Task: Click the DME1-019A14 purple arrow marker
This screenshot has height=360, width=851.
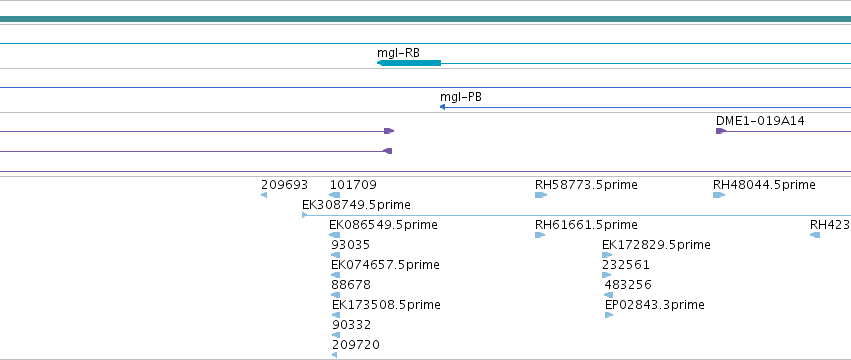Action: [721, 131]
